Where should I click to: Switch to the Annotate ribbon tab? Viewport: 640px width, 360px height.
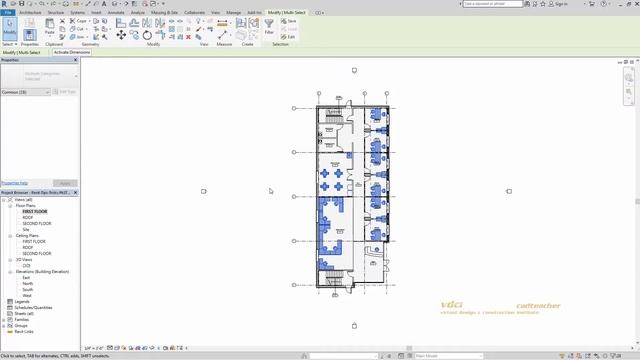pyautogui.click(x=116, y=13)
